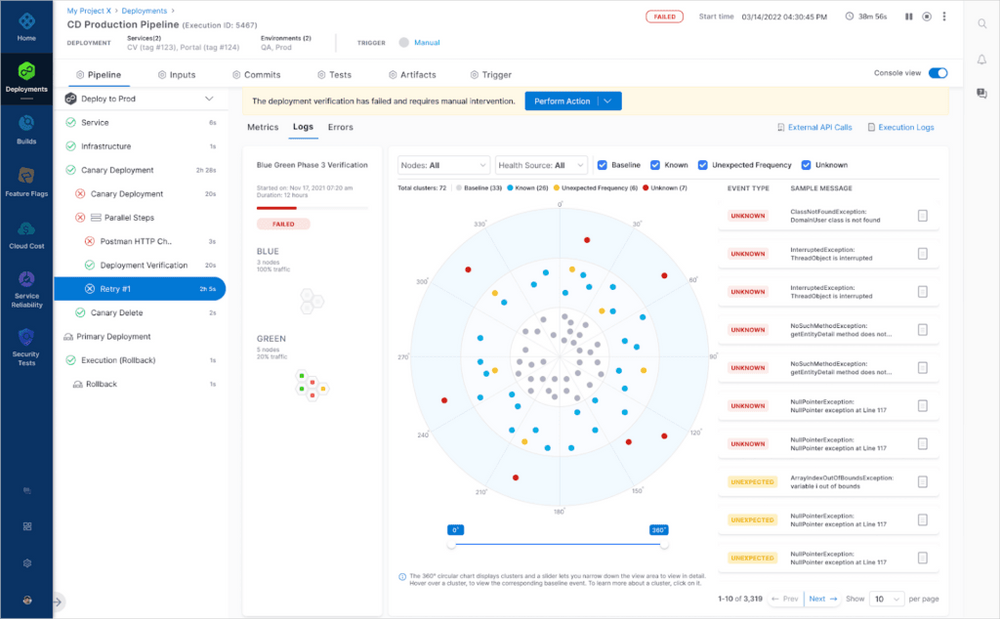Go to the Builds module
Screen dimensions: 1000x619
pyautogui.click(x=26, y=129)
